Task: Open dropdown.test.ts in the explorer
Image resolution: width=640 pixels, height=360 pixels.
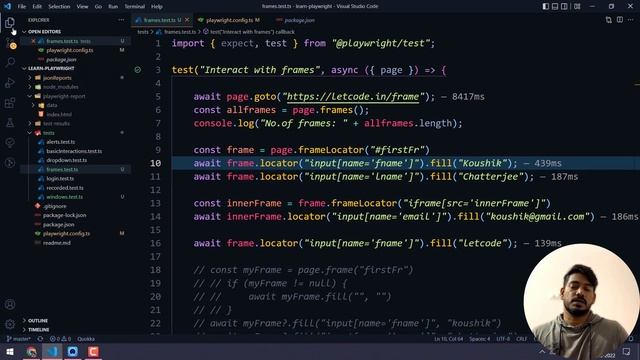Action: coord(67,160)
